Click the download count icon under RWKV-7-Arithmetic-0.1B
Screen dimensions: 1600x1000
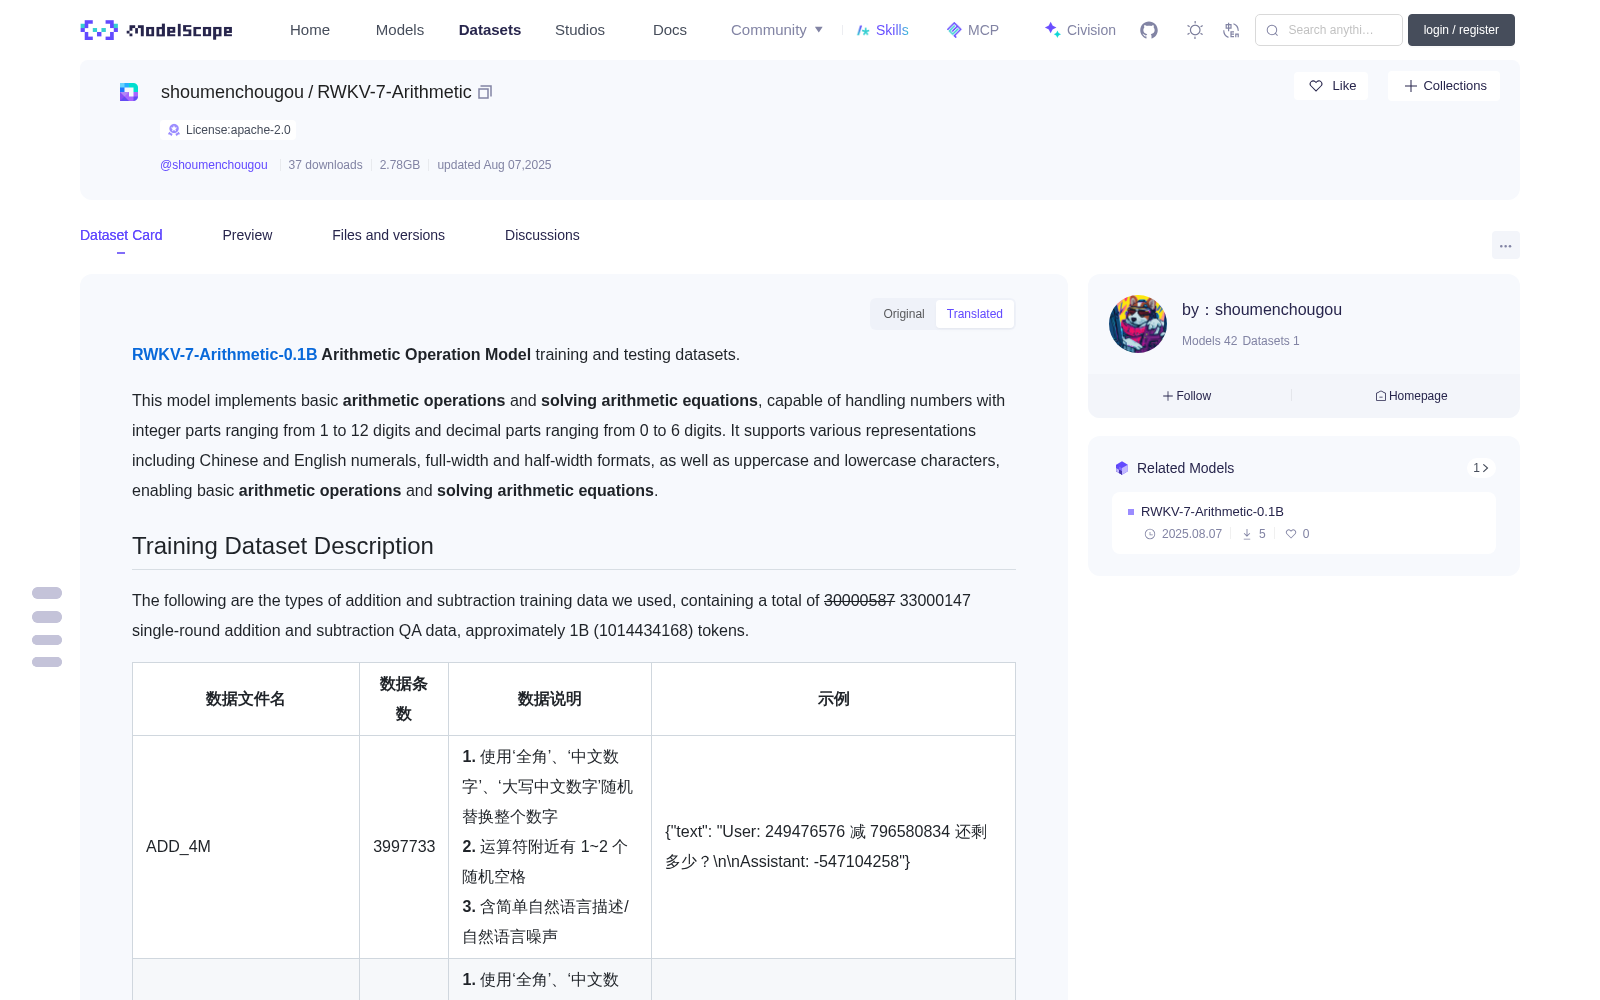[x=1247, y=534]
